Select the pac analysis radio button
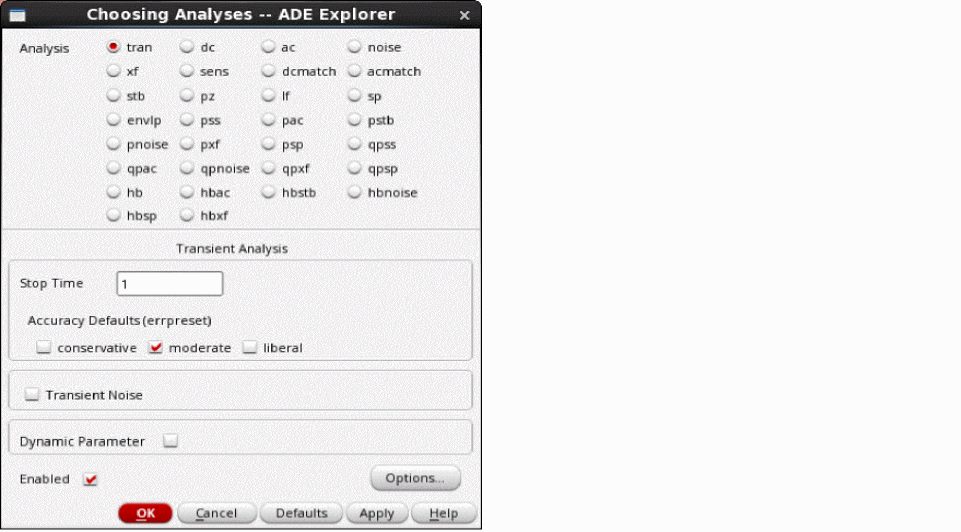The image size is (961, 532). pyautogui.click(x=268, y=120)
